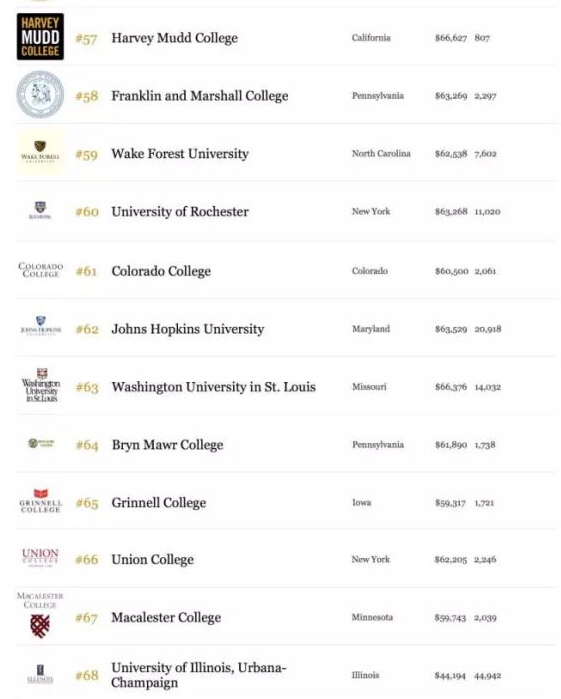Image resolution: width=561 pixels, height=699 pixels.
Task: Select University of Illinois, Urbana-Champaign title
Action: [x=199, y=675]
